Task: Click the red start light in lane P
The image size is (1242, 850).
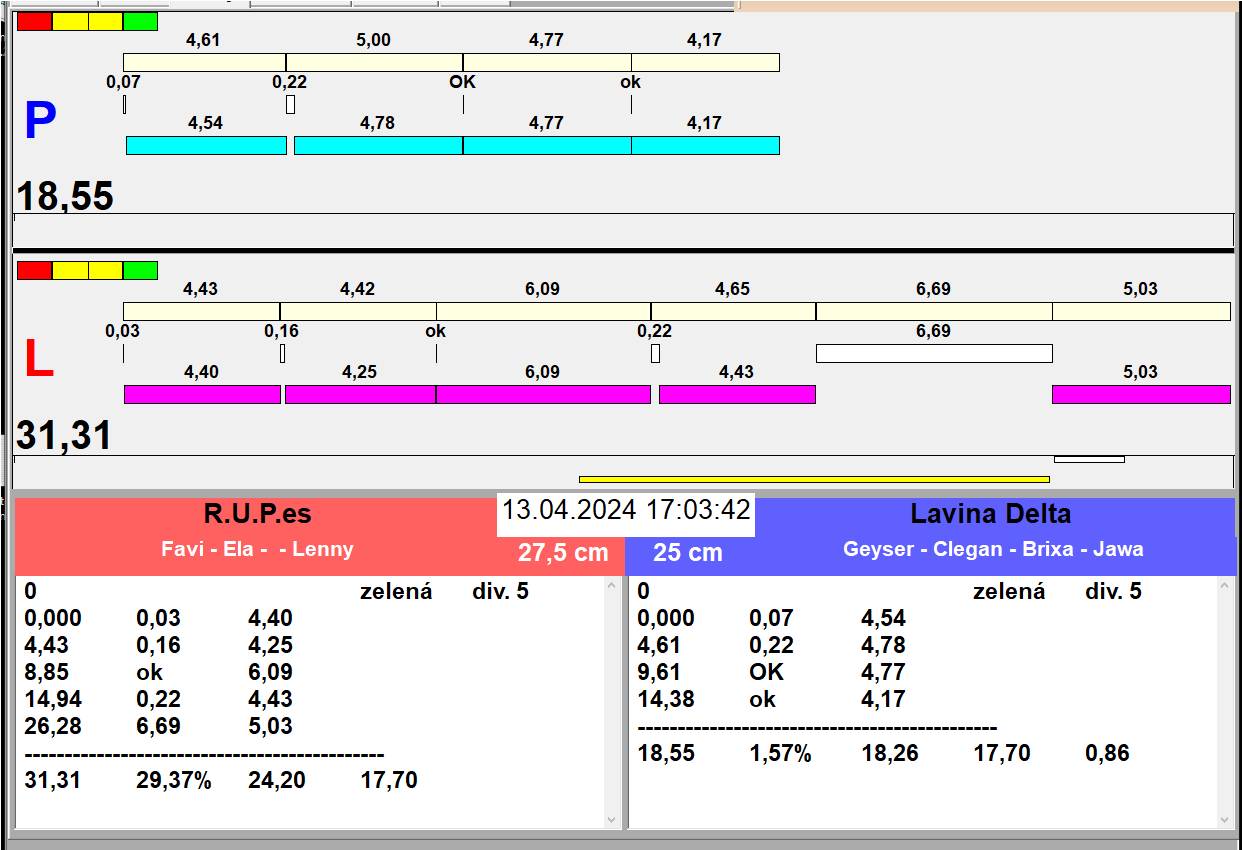Action: [x=34, y=21]
